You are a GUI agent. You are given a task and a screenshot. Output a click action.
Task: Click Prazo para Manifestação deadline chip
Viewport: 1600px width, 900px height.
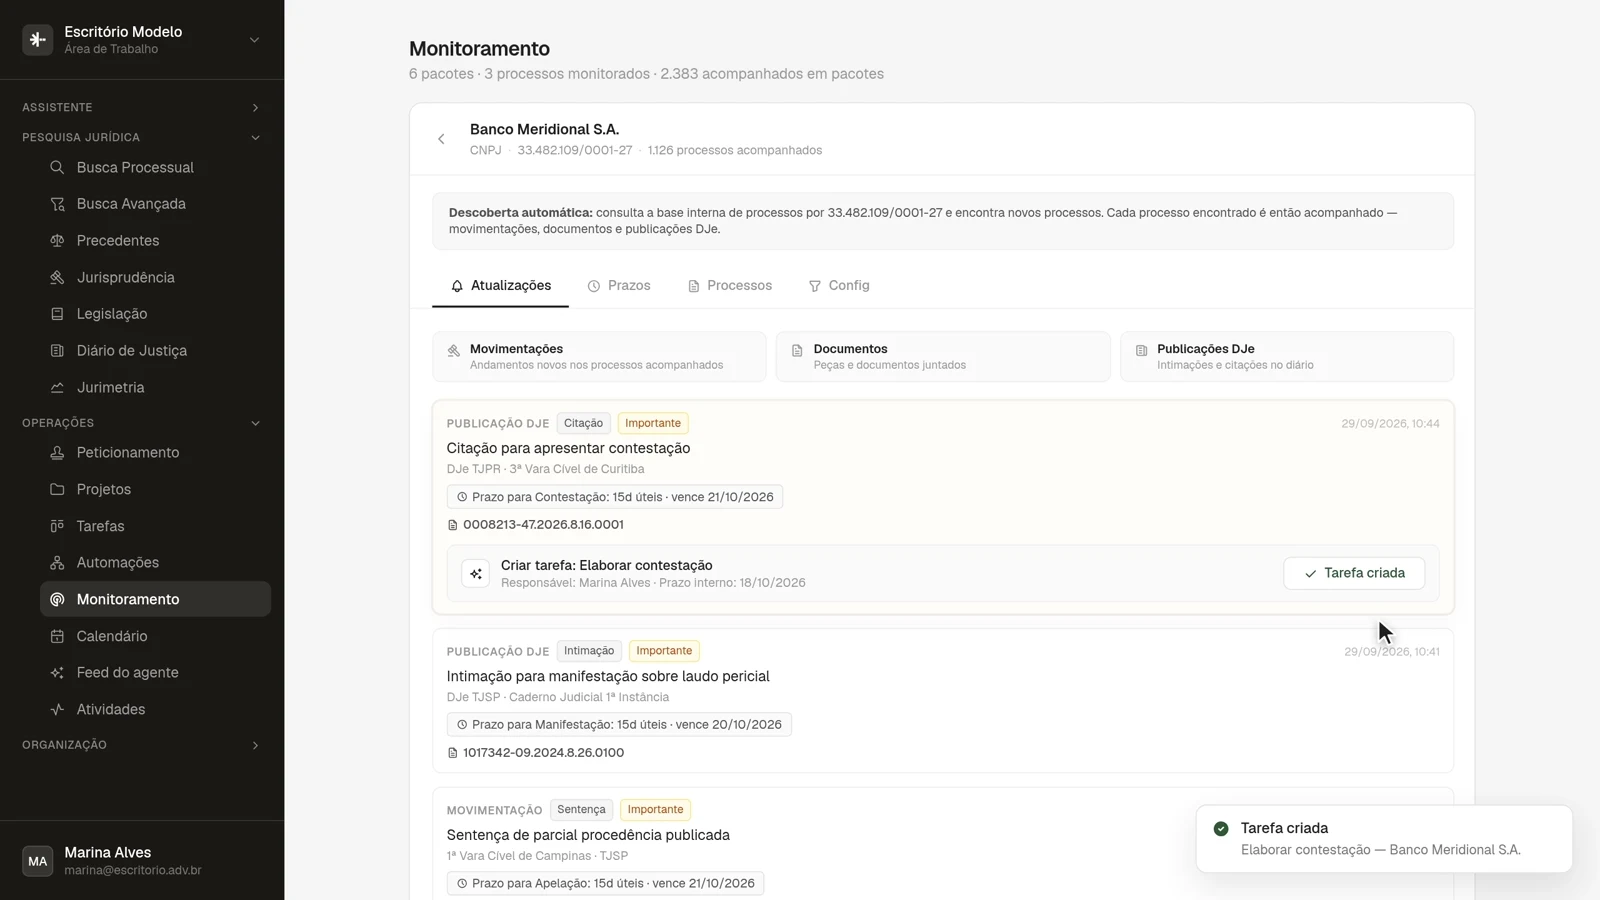click(619, 725)
